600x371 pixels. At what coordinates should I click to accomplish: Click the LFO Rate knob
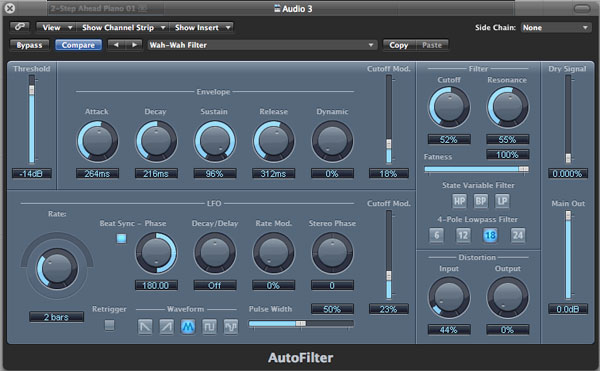point(57,268)
